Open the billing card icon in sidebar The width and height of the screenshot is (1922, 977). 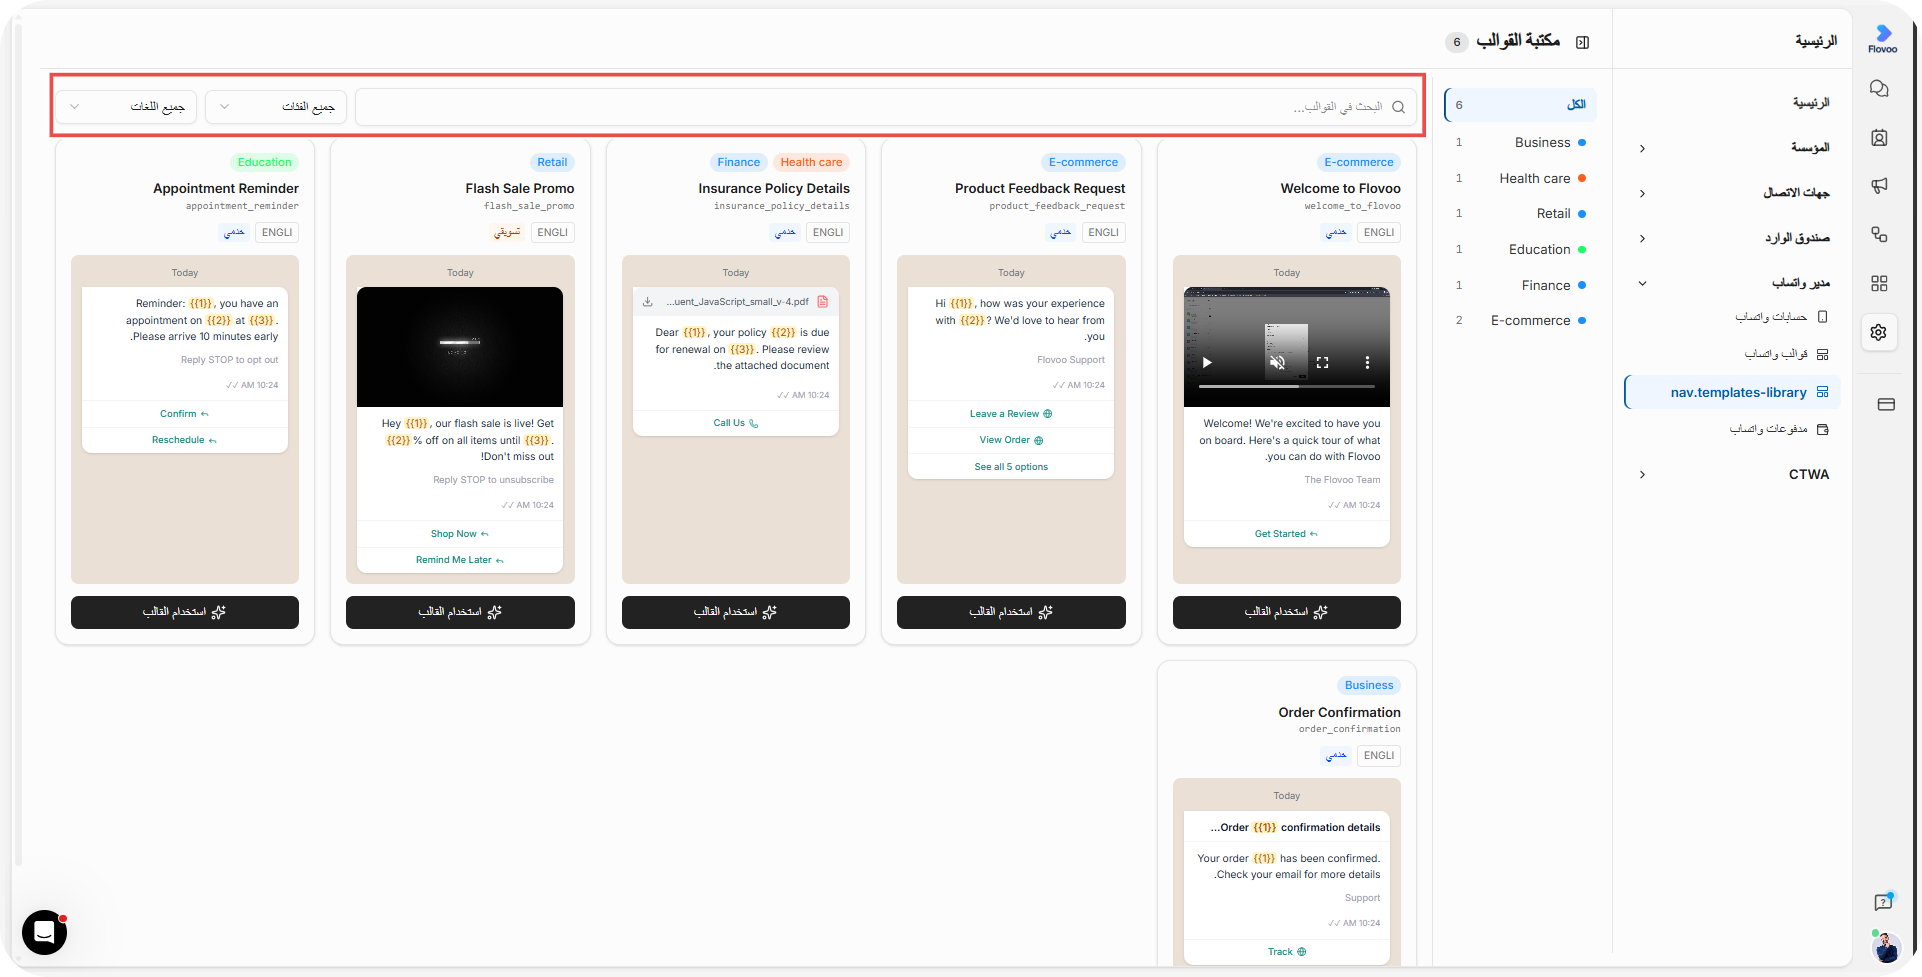(1886, 405)
